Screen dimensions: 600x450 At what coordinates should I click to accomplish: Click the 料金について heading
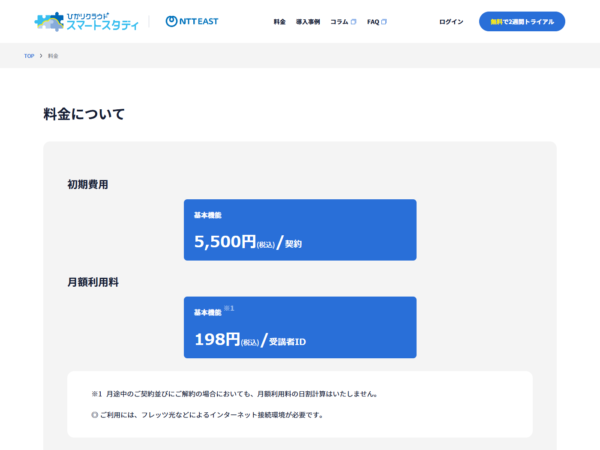tap(84, 114)
